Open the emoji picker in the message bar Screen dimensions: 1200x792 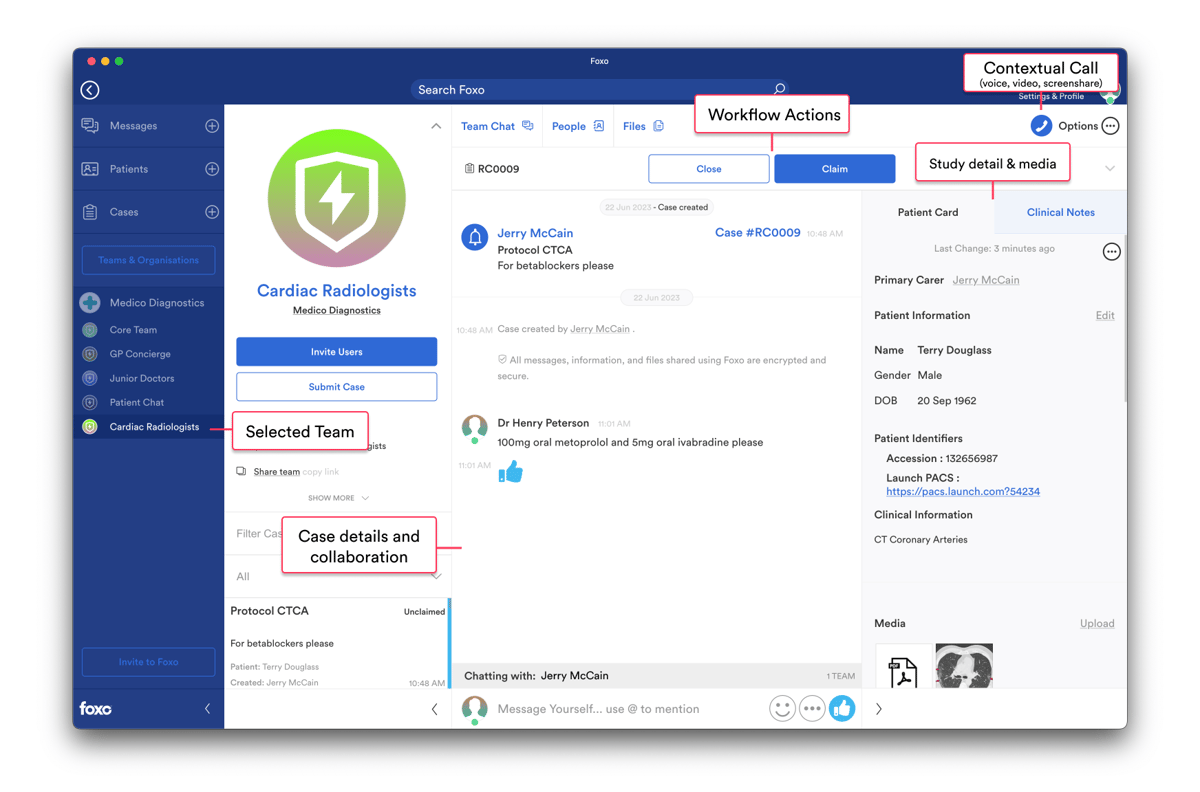(783, 708)
